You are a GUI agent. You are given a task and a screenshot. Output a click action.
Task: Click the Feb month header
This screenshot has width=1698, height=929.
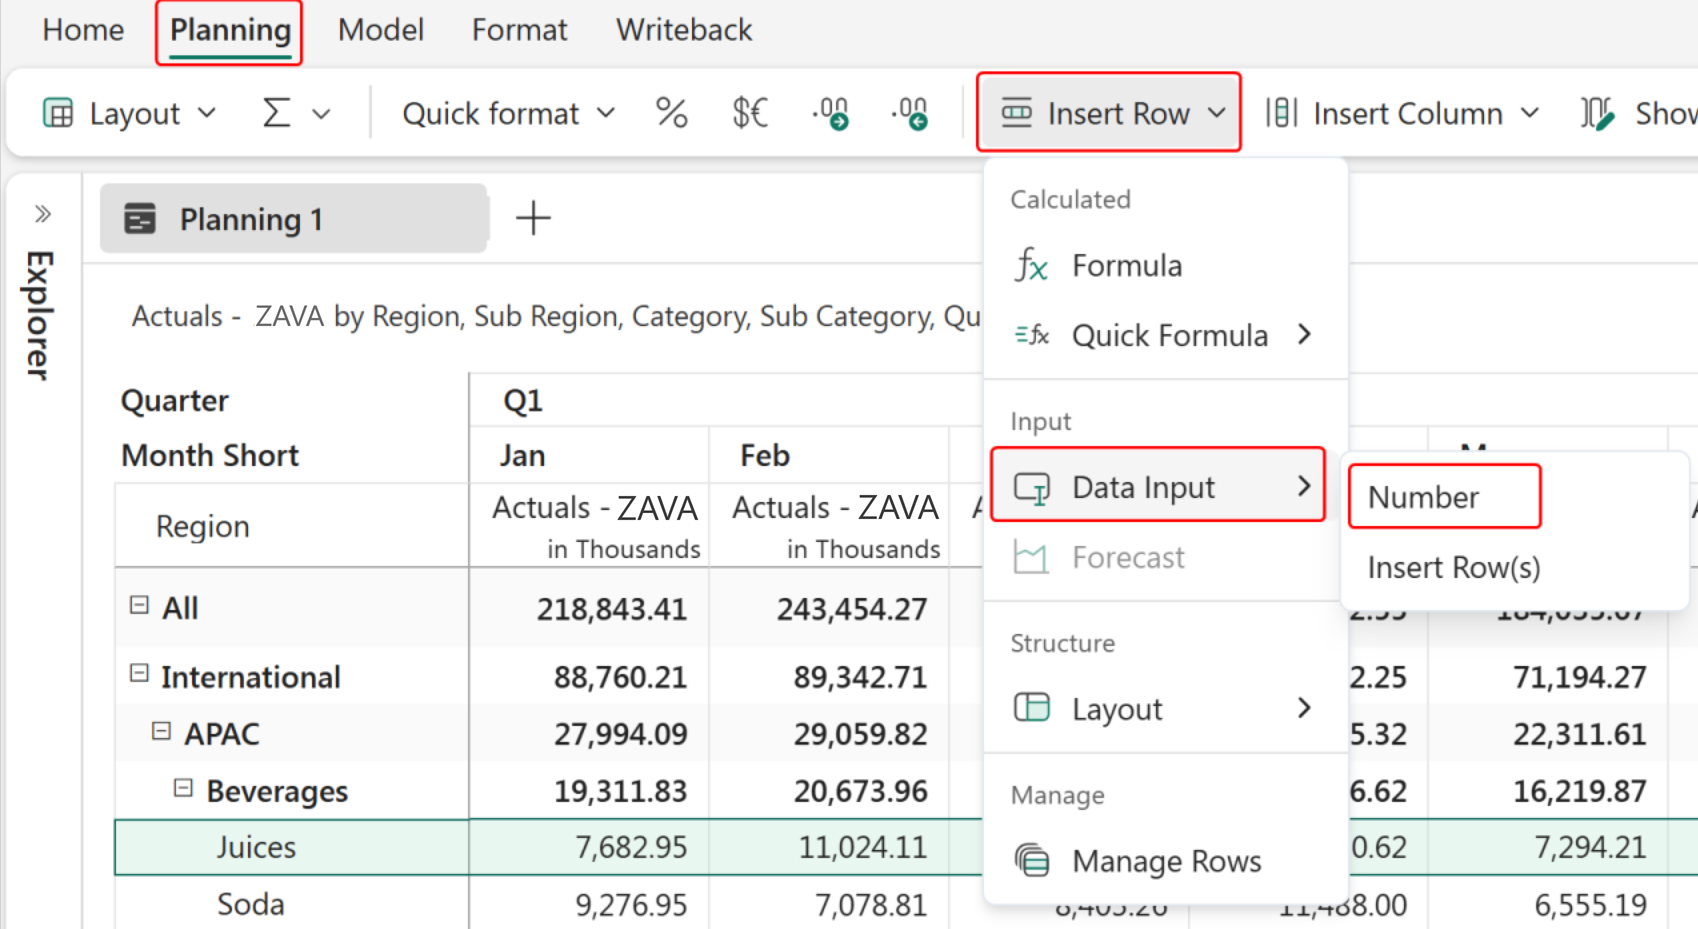[x=765, y=456]
